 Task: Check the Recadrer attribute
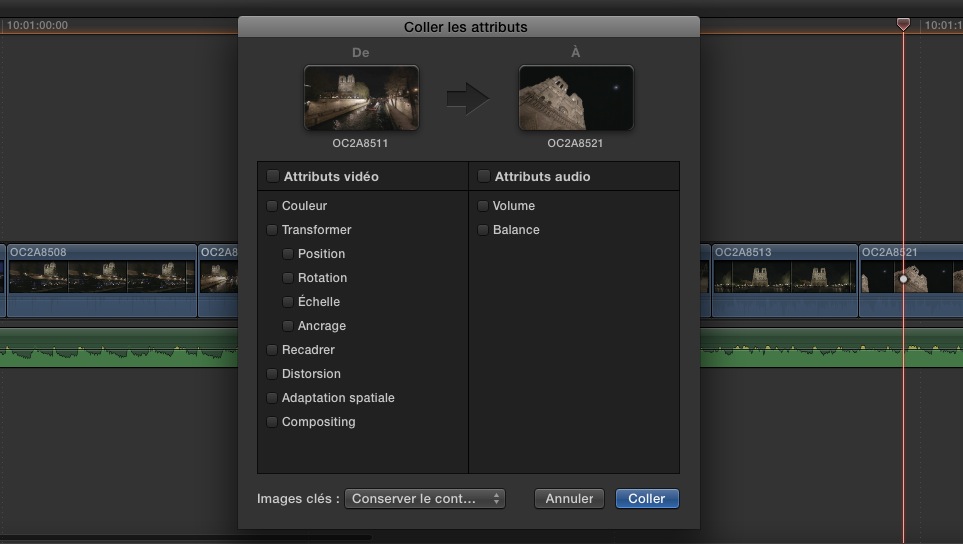pos(271,349)
